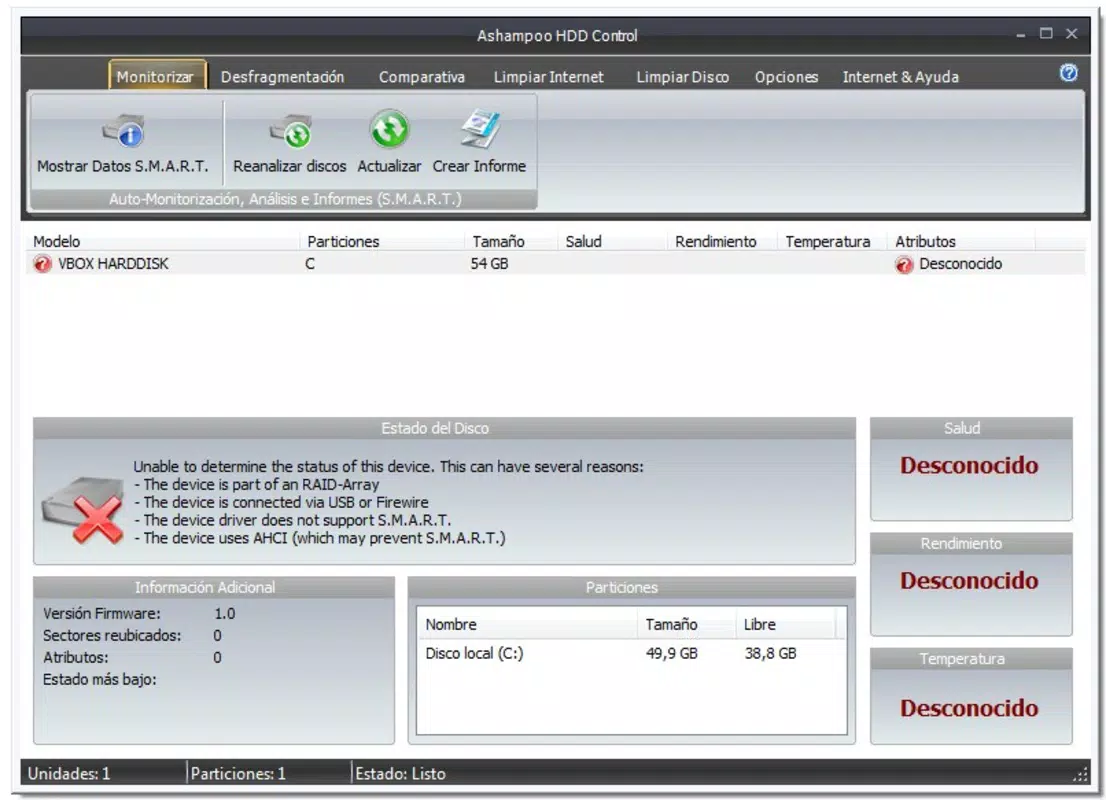This screenshot has width=1106, height=800.
Task: Click the 49,9 GB partition size value
Action: click(672, 653)
